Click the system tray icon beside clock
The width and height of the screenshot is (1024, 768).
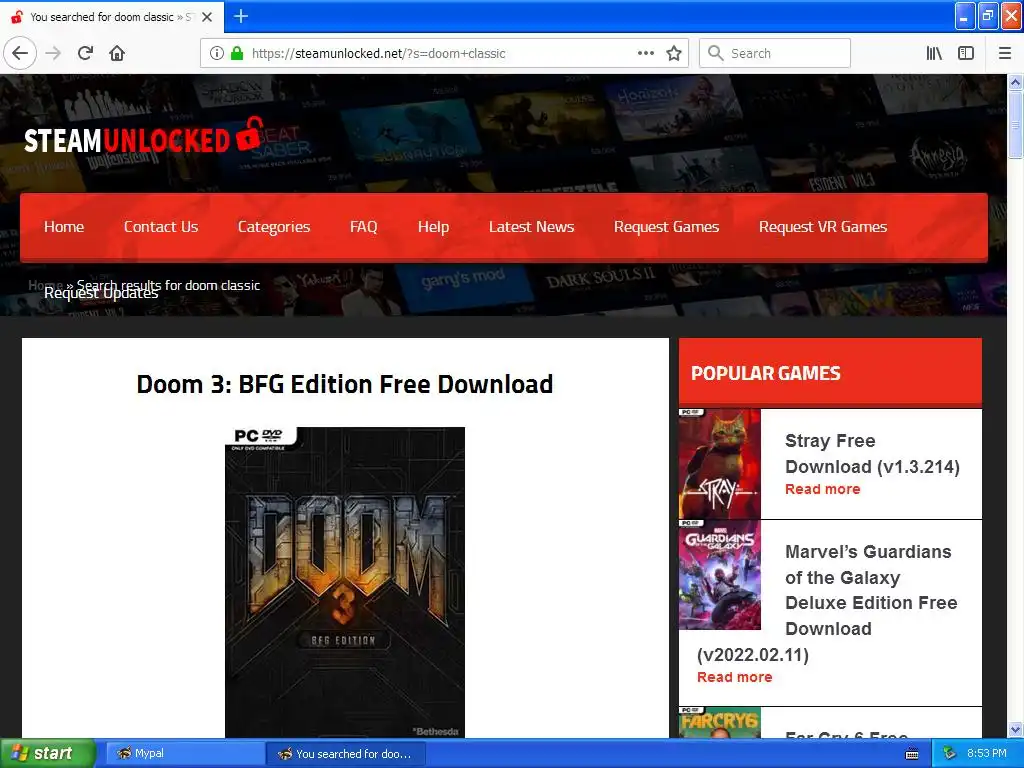click(950, 754)
